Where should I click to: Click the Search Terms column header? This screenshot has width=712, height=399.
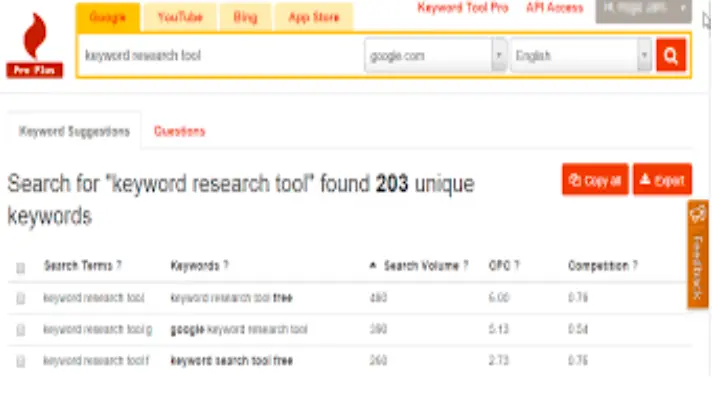[x=83, y=266]
